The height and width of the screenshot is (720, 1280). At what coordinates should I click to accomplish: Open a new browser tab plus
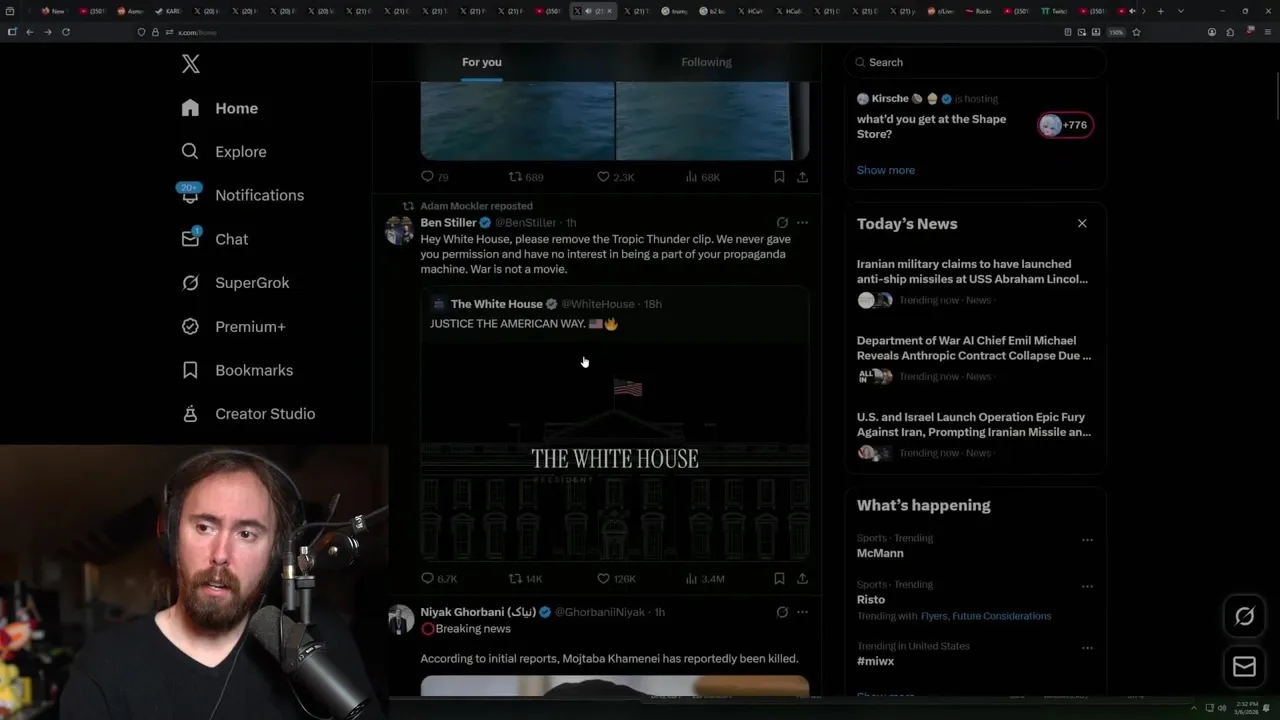(1160, 11)
